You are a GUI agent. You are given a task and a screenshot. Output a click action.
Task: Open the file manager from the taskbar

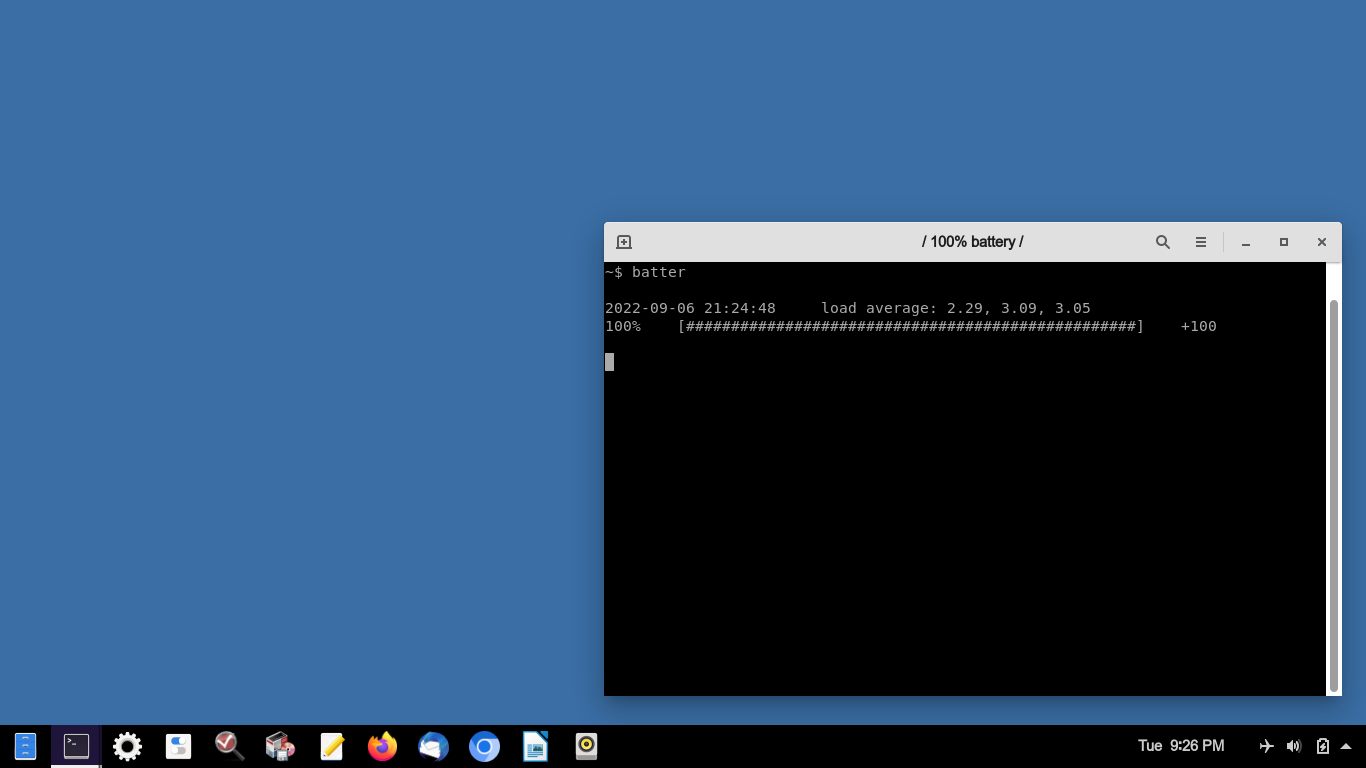pyautogui.click(x=25, y=746)
